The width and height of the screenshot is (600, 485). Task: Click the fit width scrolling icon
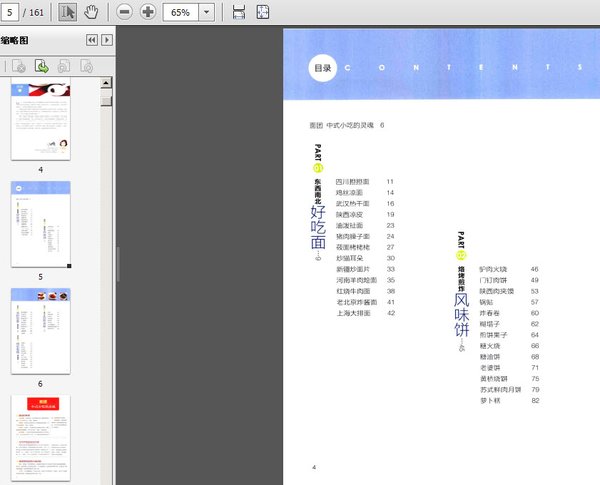238,12
